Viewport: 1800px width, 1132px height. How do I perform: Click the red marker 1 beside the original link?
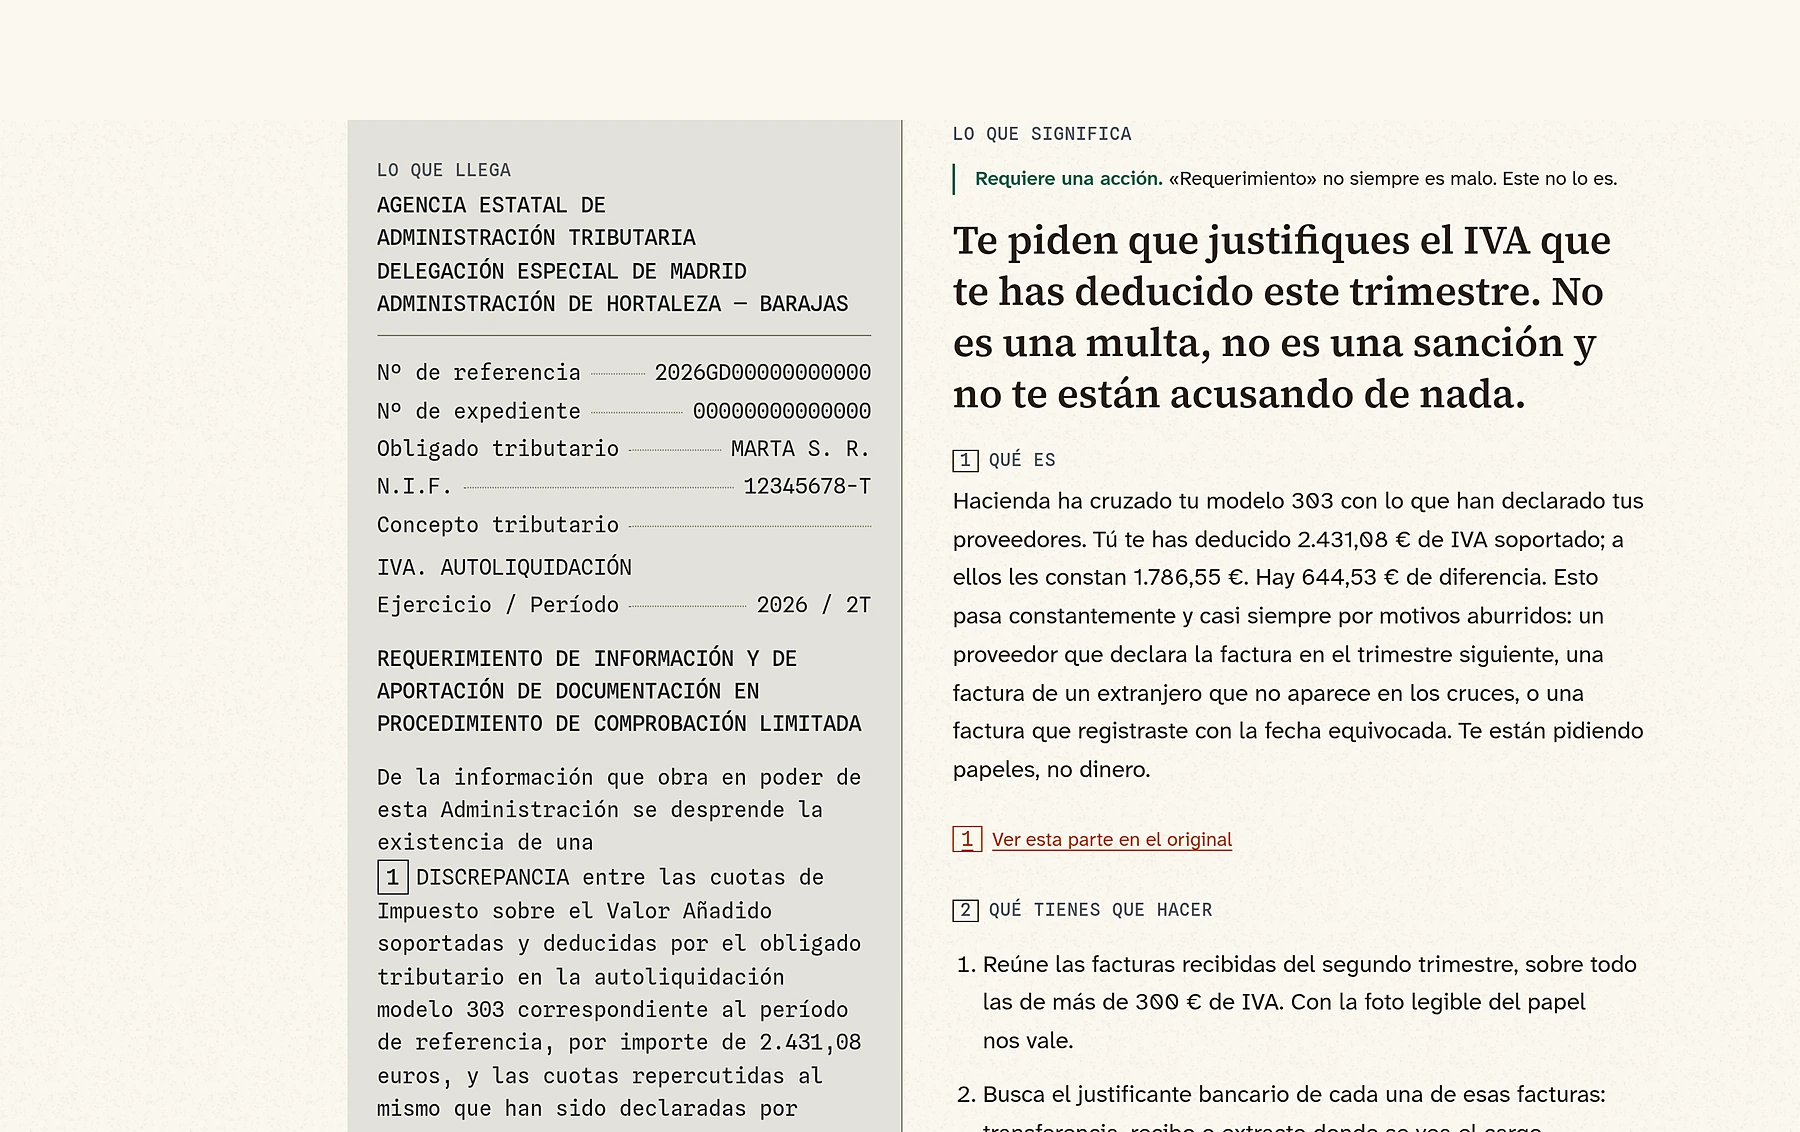point(966,839)
